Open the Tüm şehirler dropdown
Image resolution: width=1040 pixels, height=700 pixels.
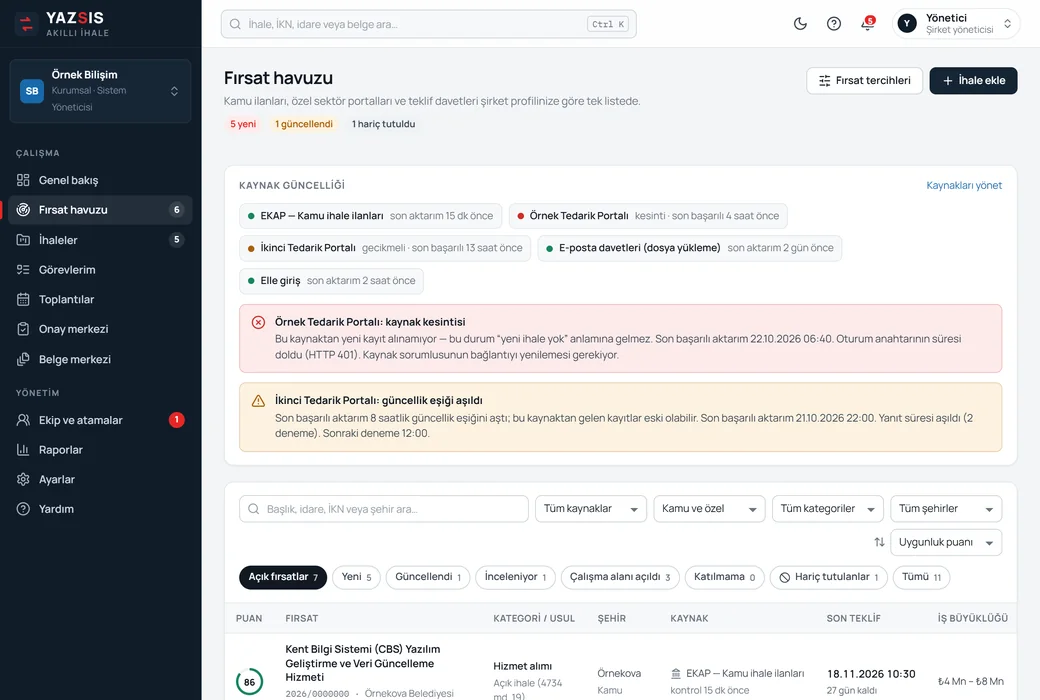[x=946, y=509]
